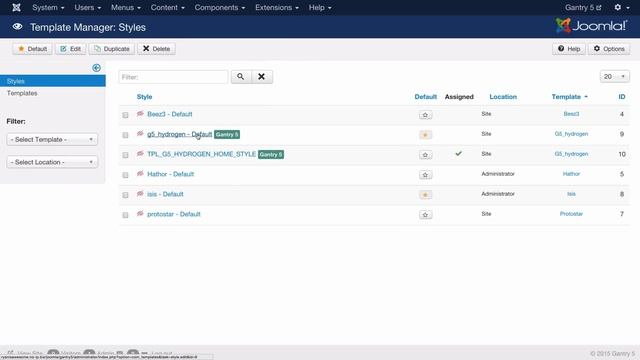
Task: Click the Edit toolbar button
Action: click(71, 49)
